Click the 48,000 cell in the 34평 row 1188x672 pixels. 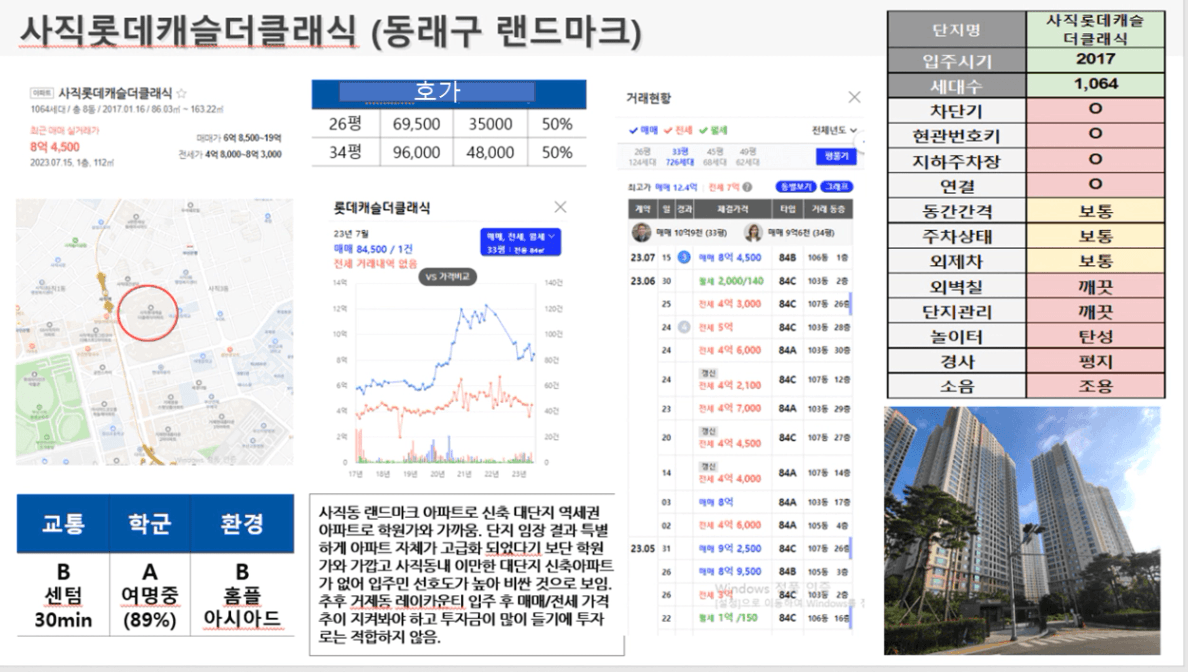coord(489,152)
